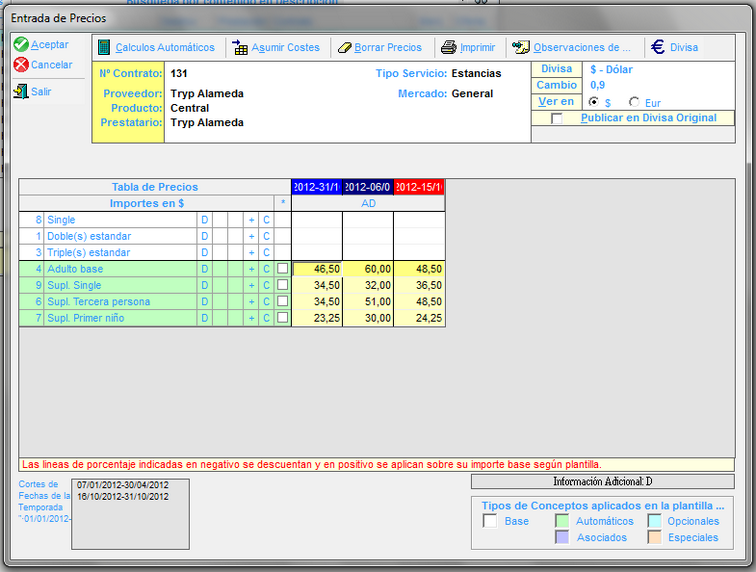The width and height of the screenshot is (756, 572).
Task: Open Calculos Automáticos link
Action: pos(165,47)
